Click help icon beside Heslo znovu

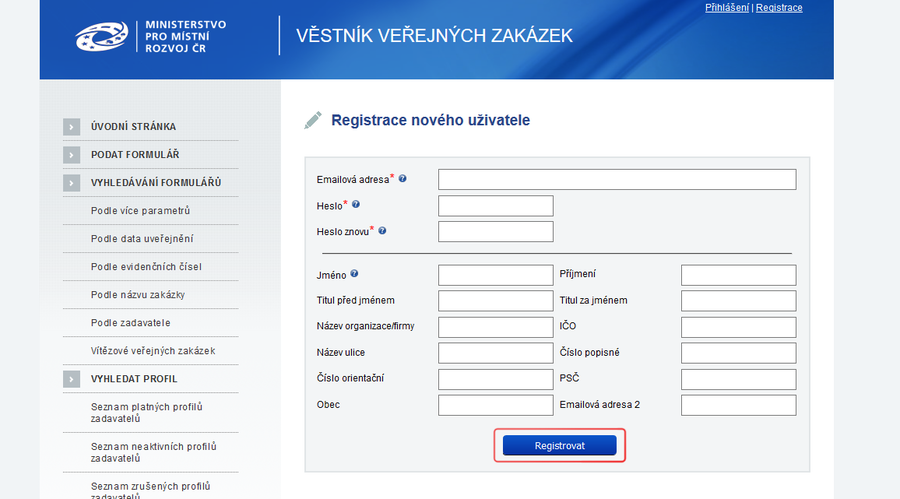382,231
